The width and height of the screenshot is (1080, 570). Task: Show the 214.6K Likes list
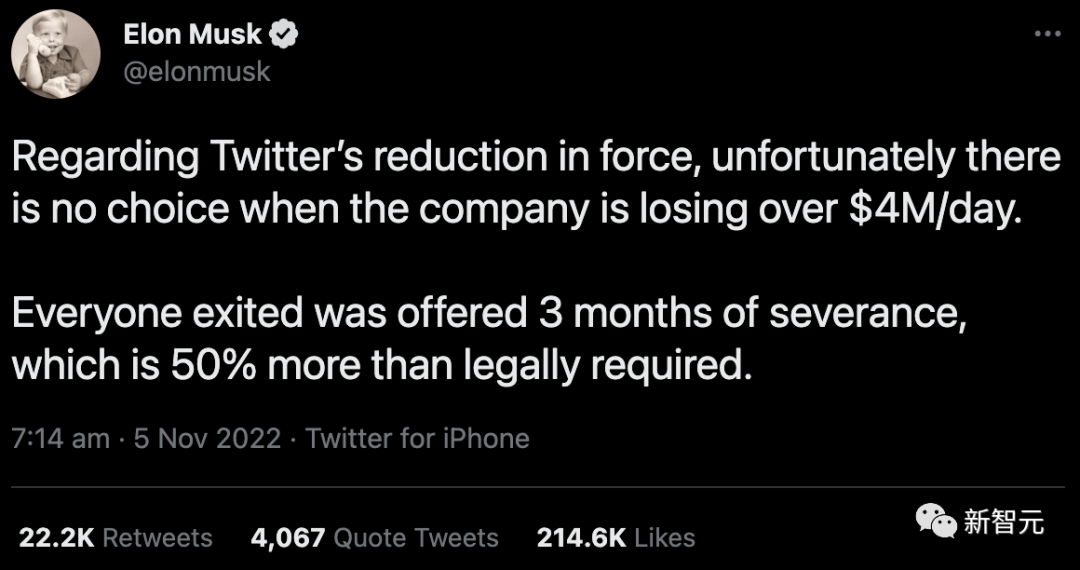tap(615, 537)
